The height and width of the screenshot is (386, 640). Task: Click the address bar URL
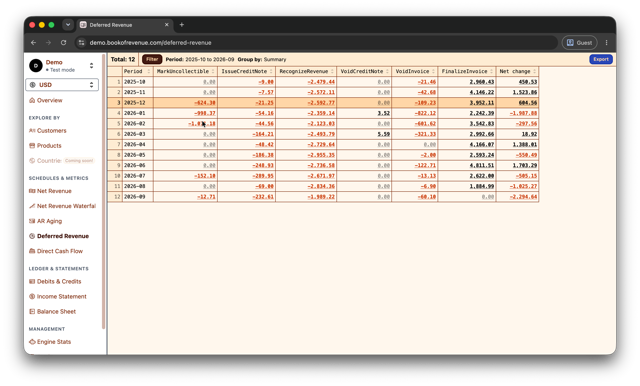[150, 42]
